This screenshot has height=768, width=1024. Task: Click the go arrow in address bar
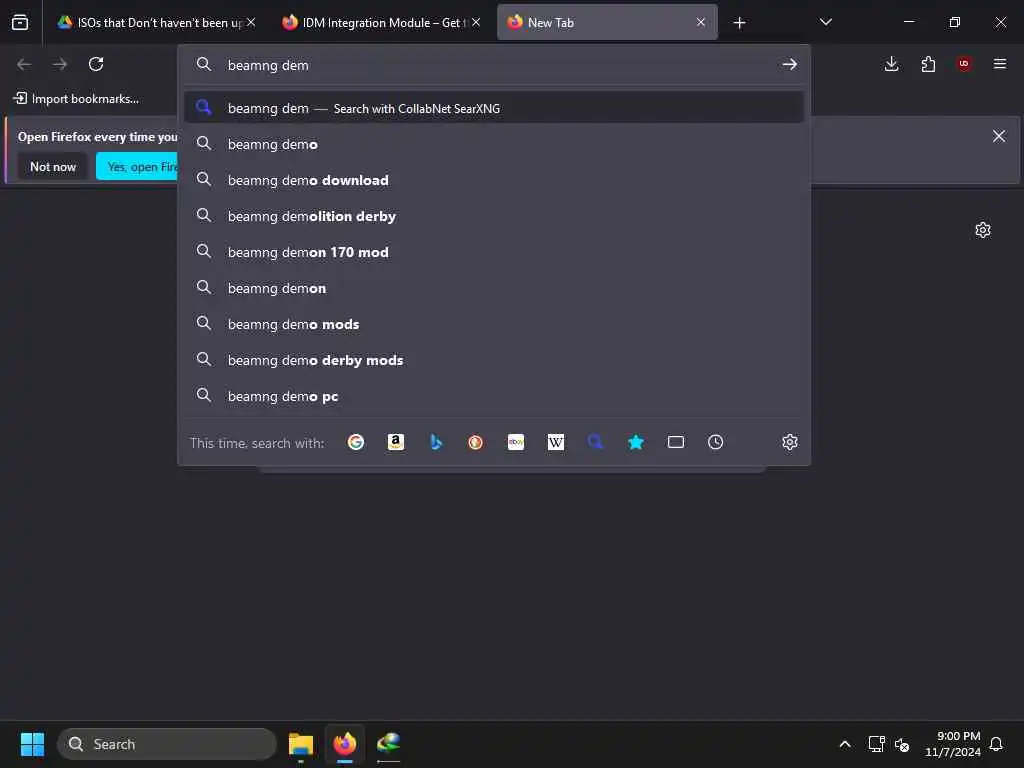coord(790,64)
